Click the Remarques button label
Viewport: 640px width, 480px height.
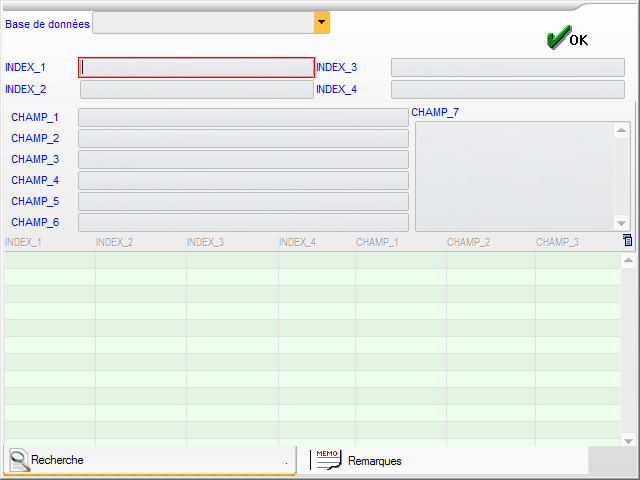tap(374, 461)
